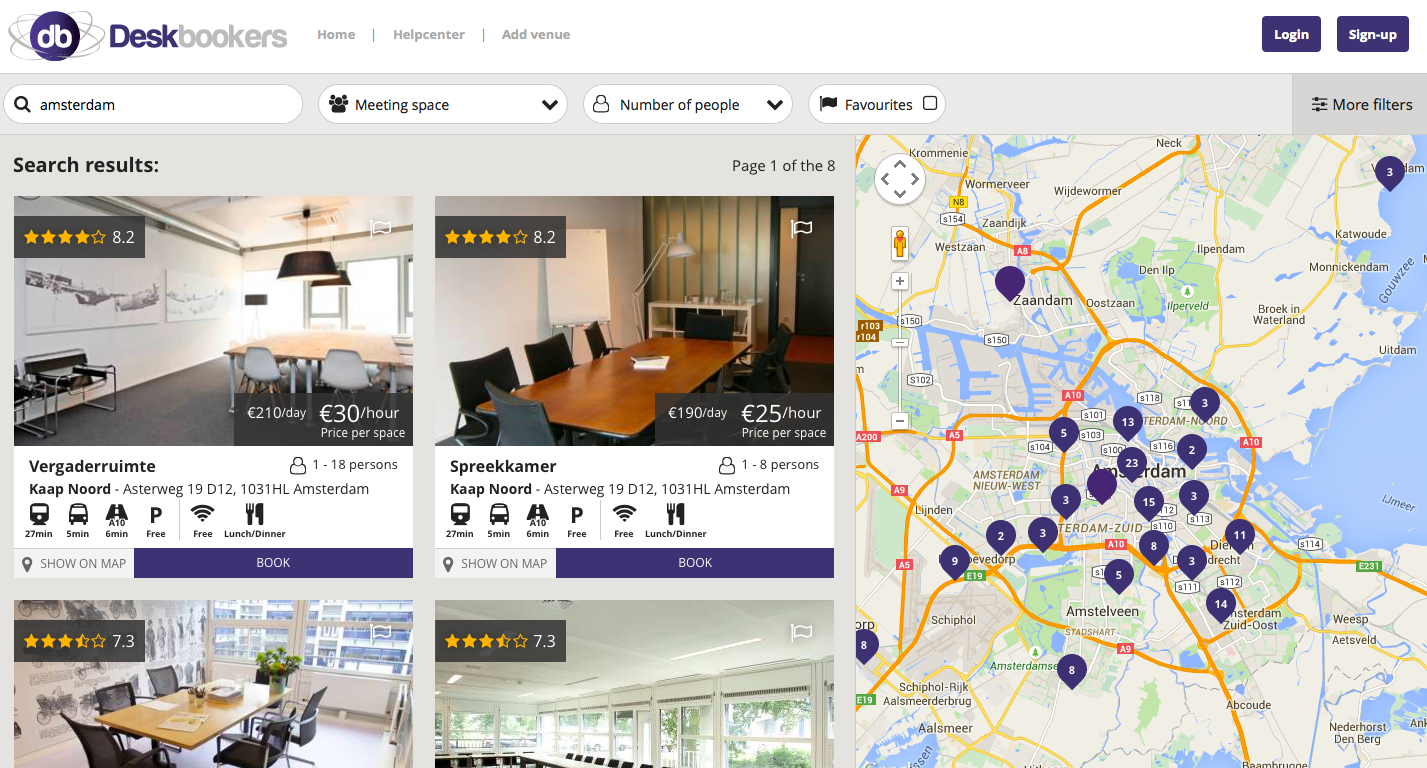Click map cluster marker 13

1128,422
